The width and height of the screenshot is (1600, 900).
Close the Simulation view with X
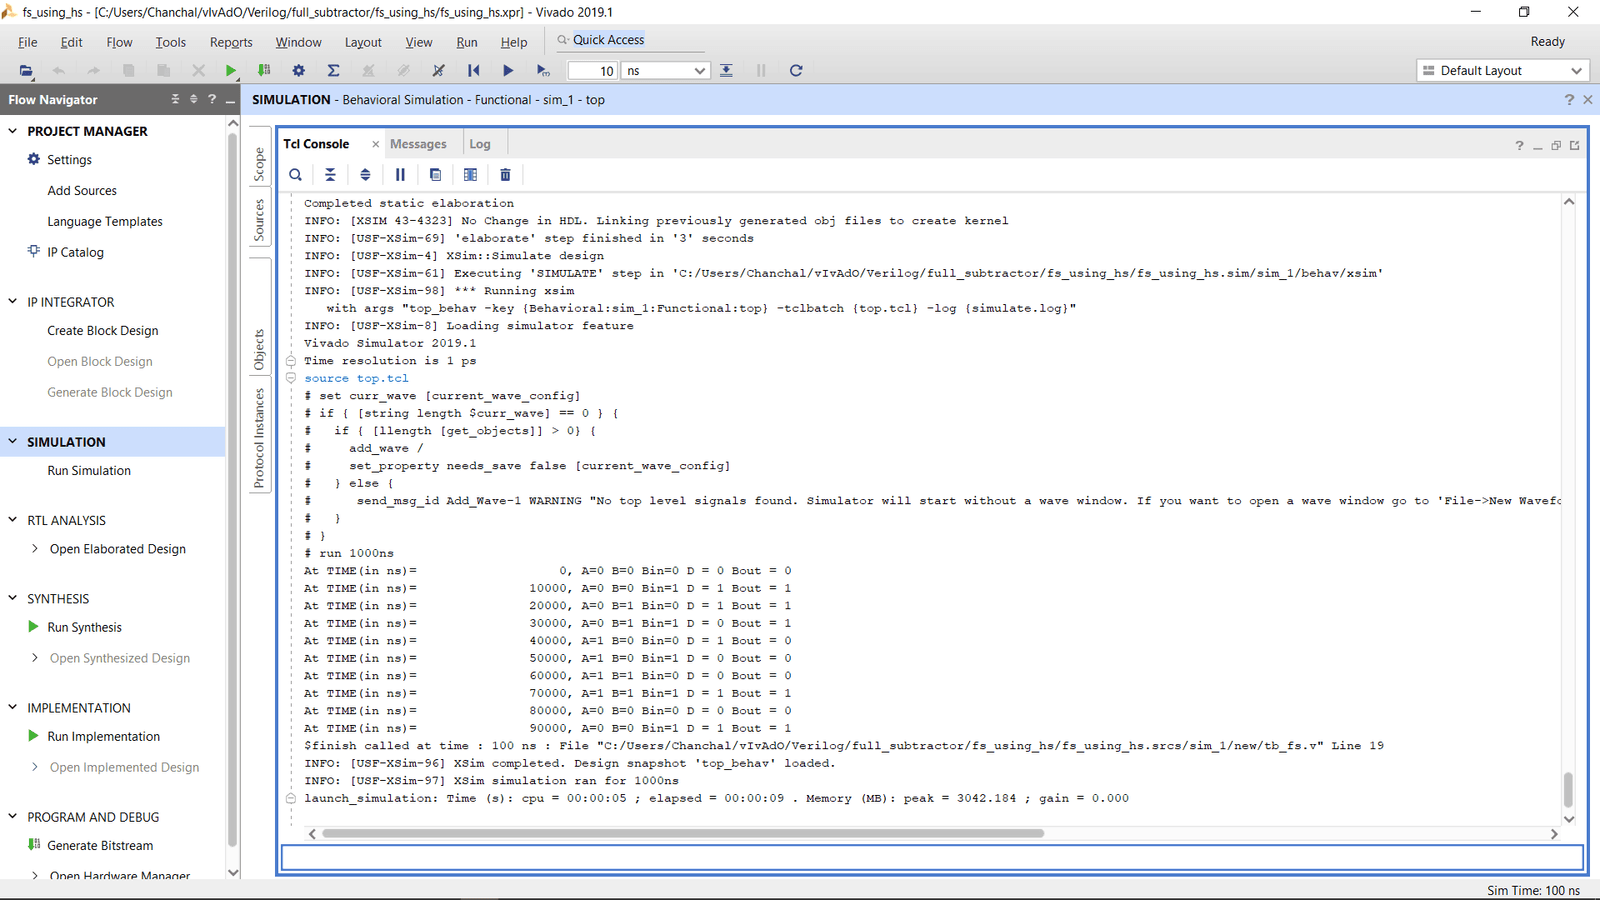(1588, 100)
